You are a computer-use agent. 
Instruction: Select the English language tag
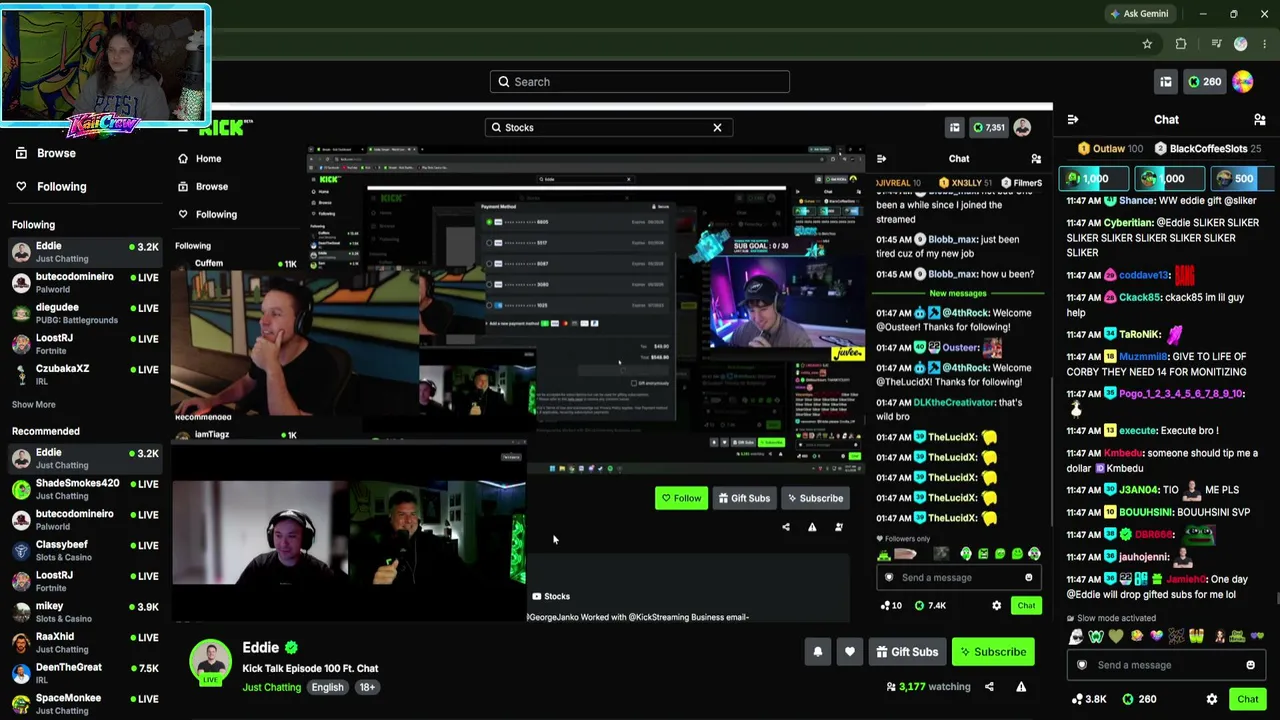tap(327, 687)
